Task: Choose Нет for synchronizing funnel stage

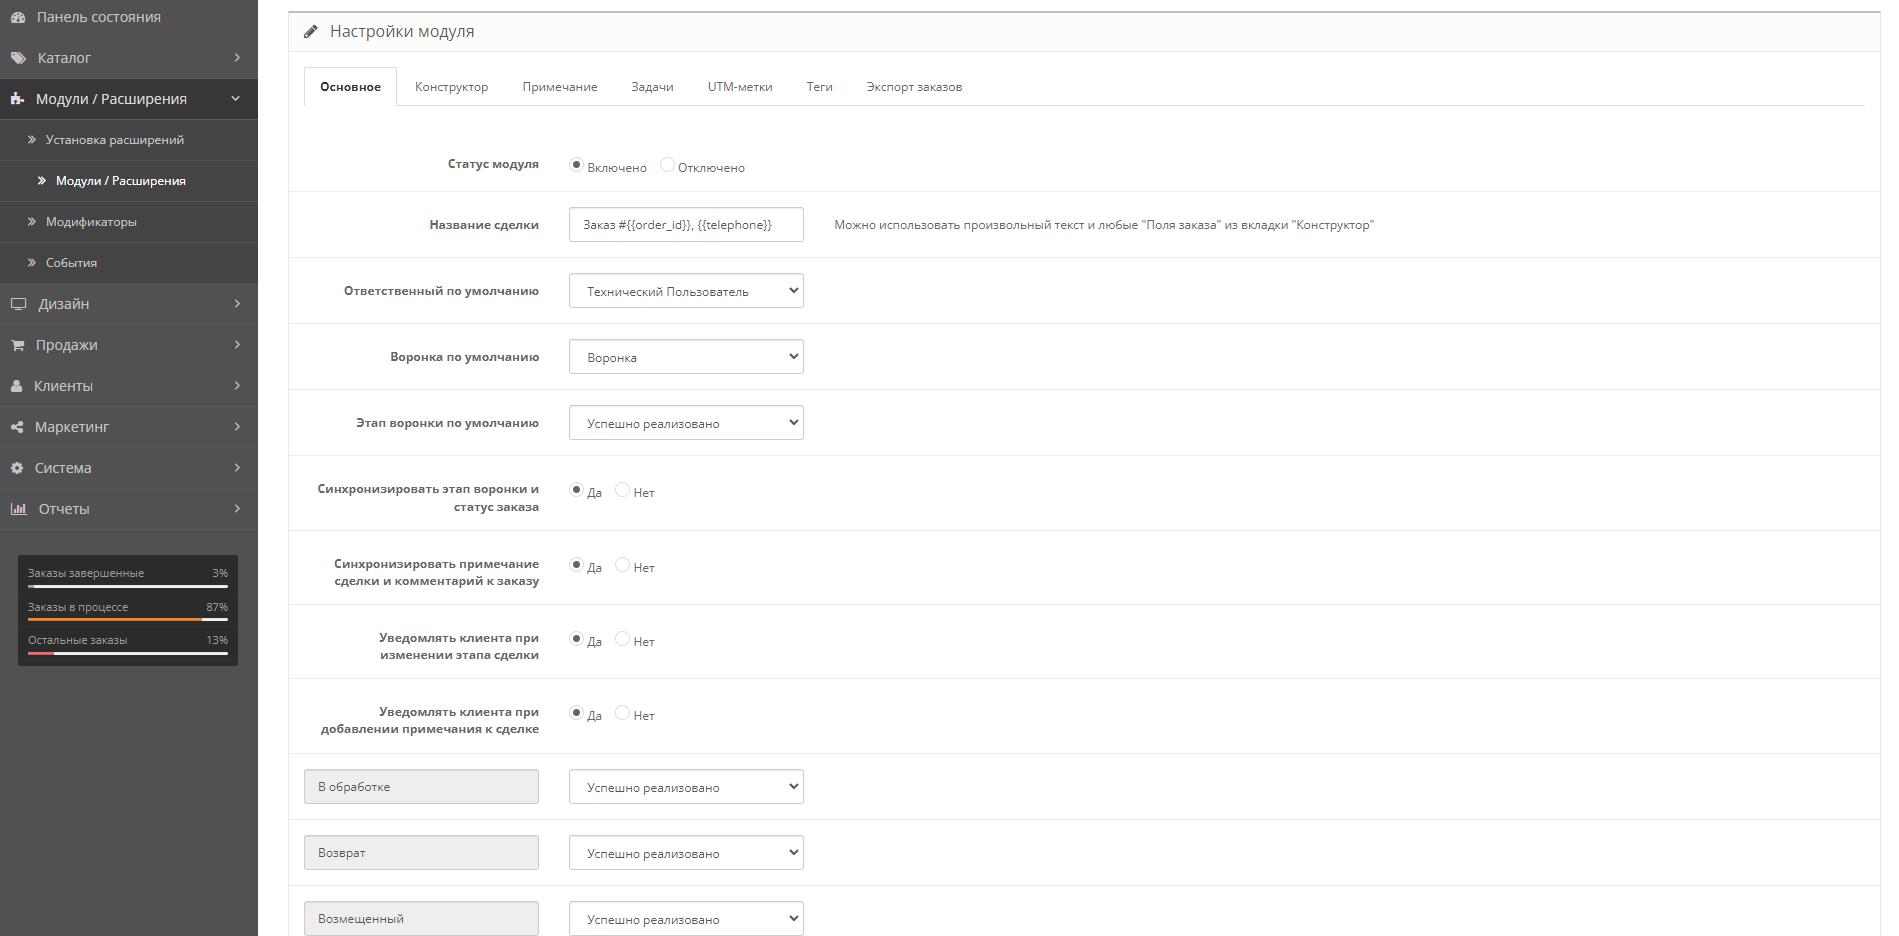Action: click(622, 489)
